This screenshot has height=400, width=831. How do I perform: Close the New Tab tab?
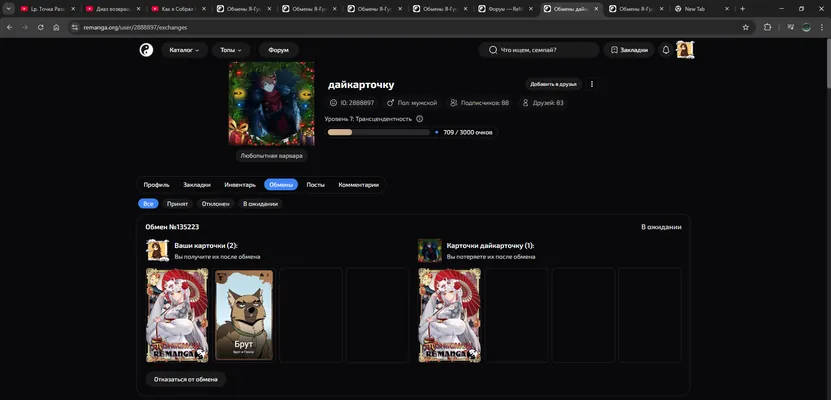click(727, 9)
